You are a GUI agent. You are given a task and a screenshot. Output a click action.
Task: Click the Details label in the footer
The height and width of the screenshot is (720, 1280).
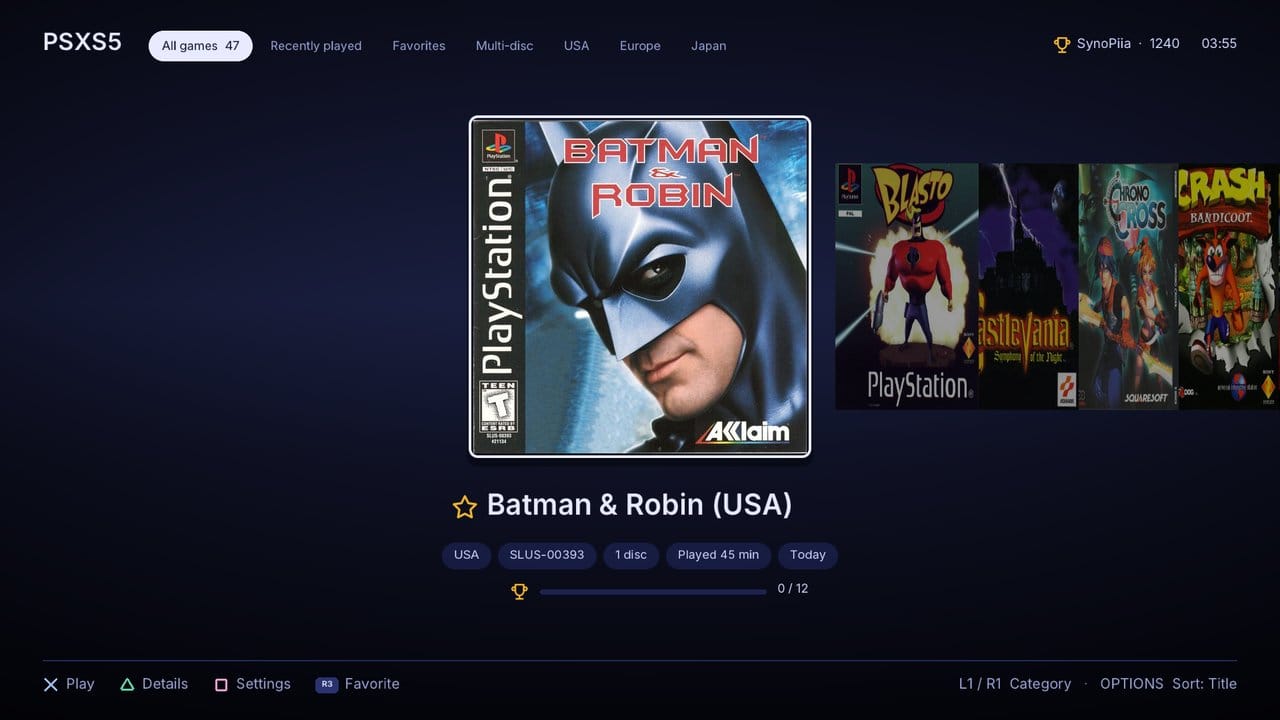[165, 684]
